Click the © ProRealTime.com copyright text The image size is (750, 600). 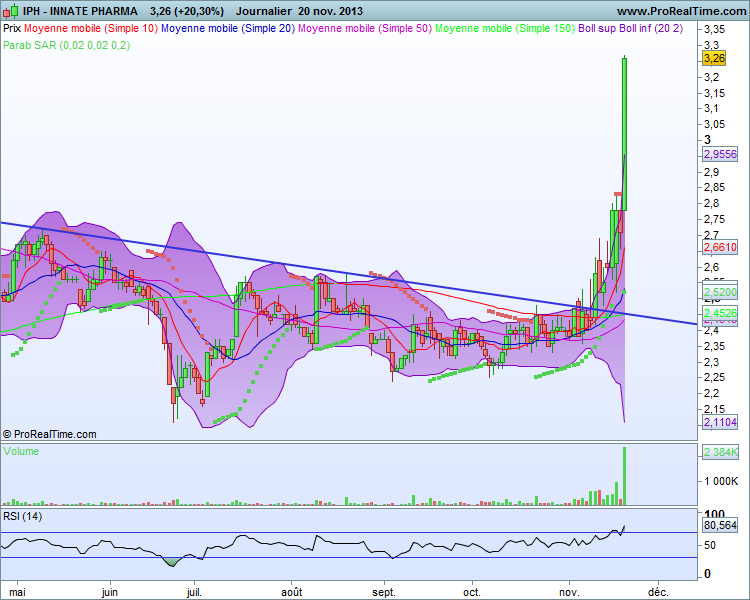pyautogui.click(x=50, y=434)
